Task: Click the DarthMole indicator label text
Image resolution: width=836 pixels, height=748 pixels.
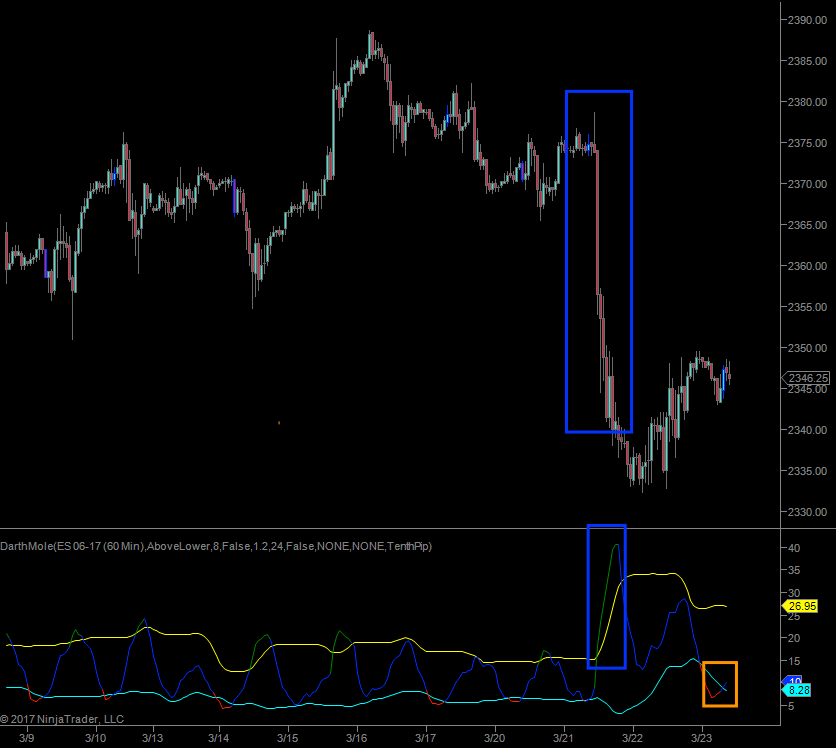Action: click(216, 546)
